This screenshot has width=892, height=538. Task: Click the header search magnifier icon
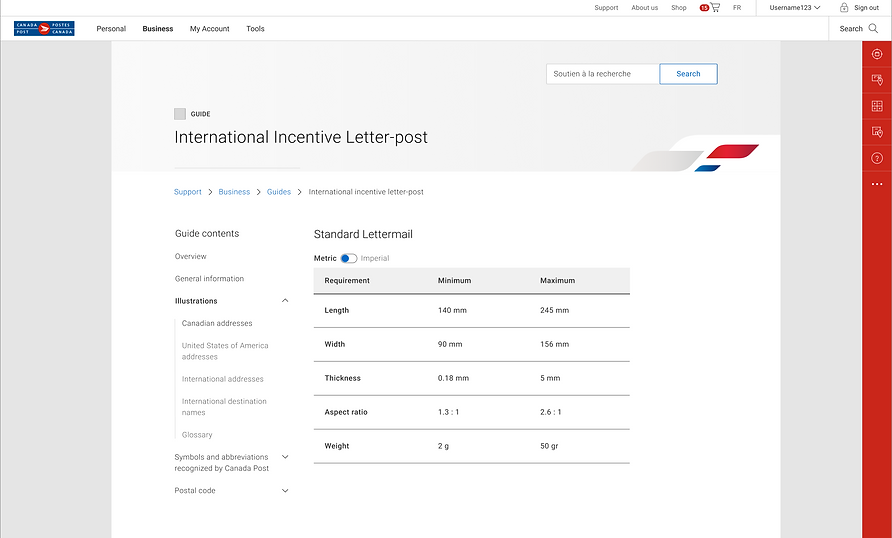pyautogui.click(x=873, y=28)
